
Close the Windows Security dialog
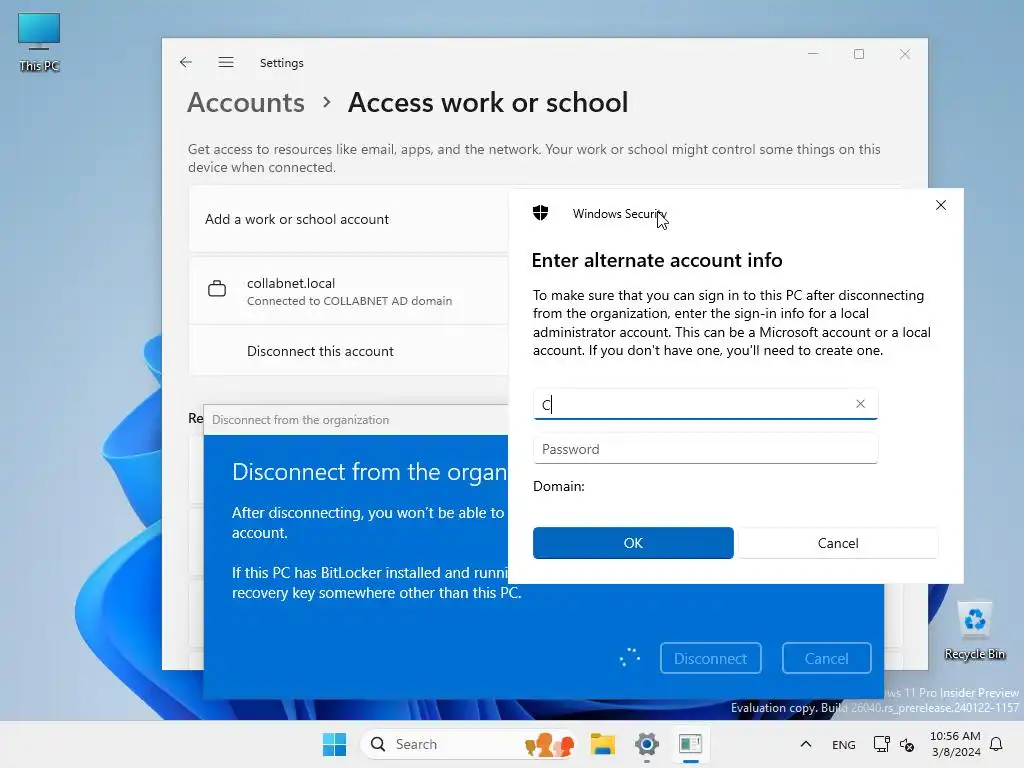940,205
